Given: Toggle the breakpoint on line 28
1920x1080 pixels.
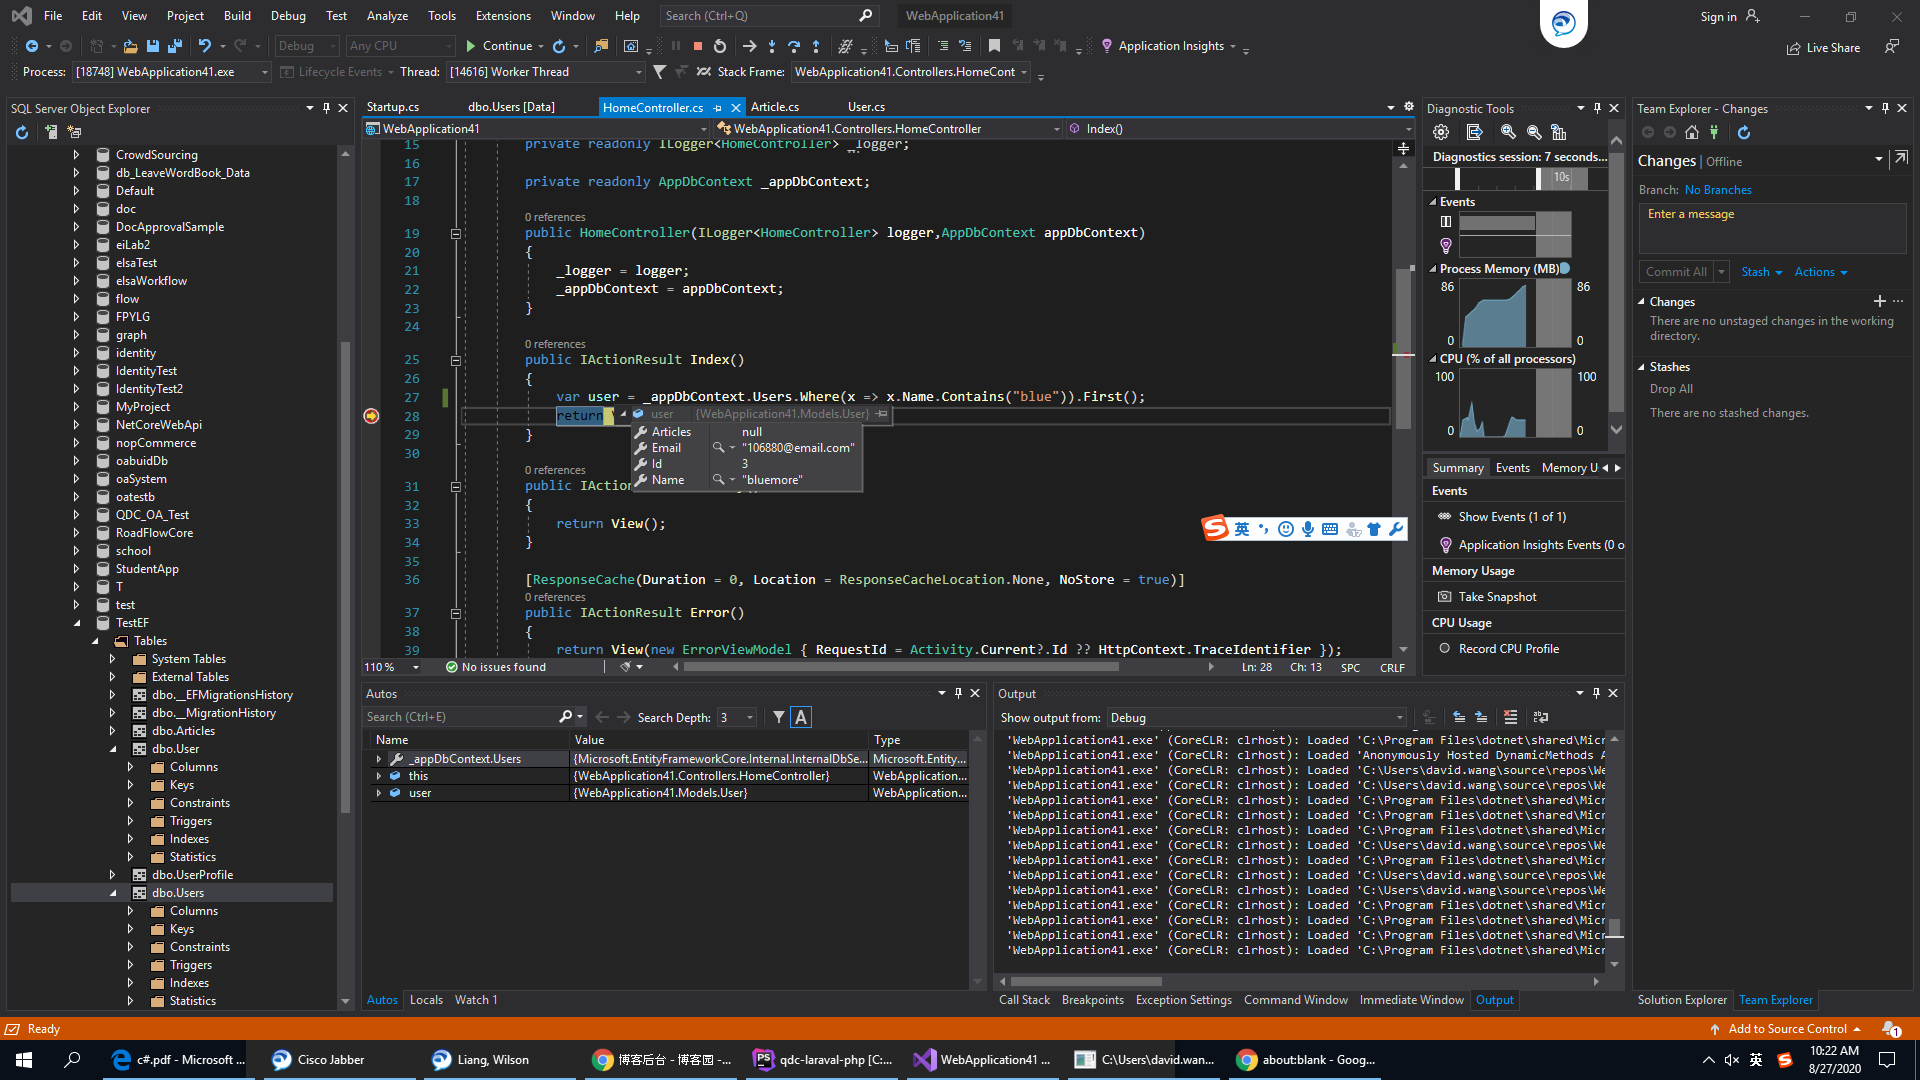Looking at the screenshot, I should point(371,416).
